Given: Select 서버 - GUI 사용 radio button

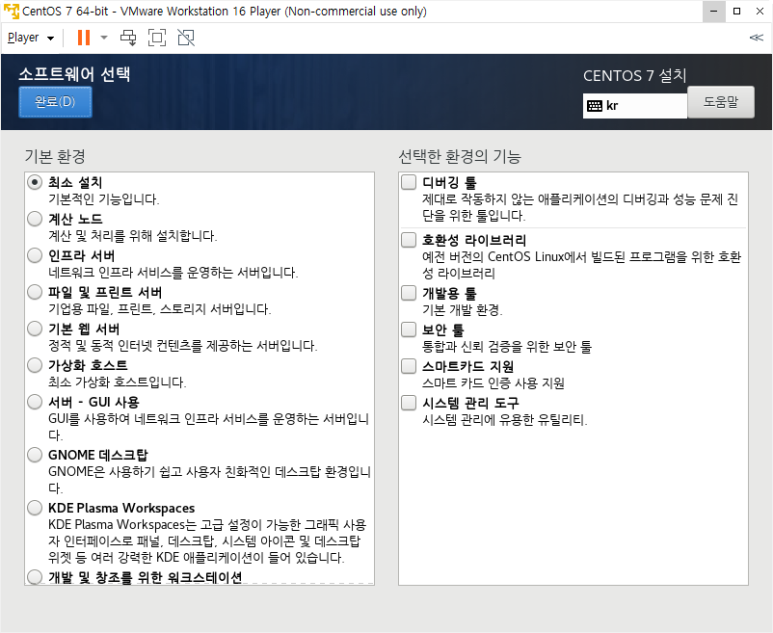Looking at the screenshot, I should (35, 402).
